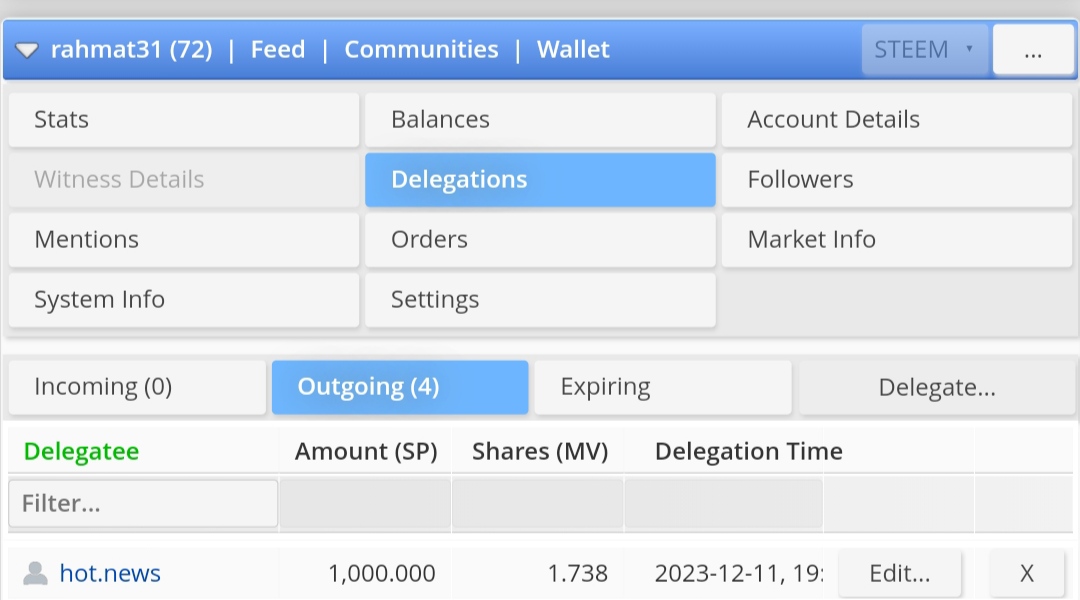Open the Mentions tab
This screenshot has width=1080, height=600.
(183, 240)
